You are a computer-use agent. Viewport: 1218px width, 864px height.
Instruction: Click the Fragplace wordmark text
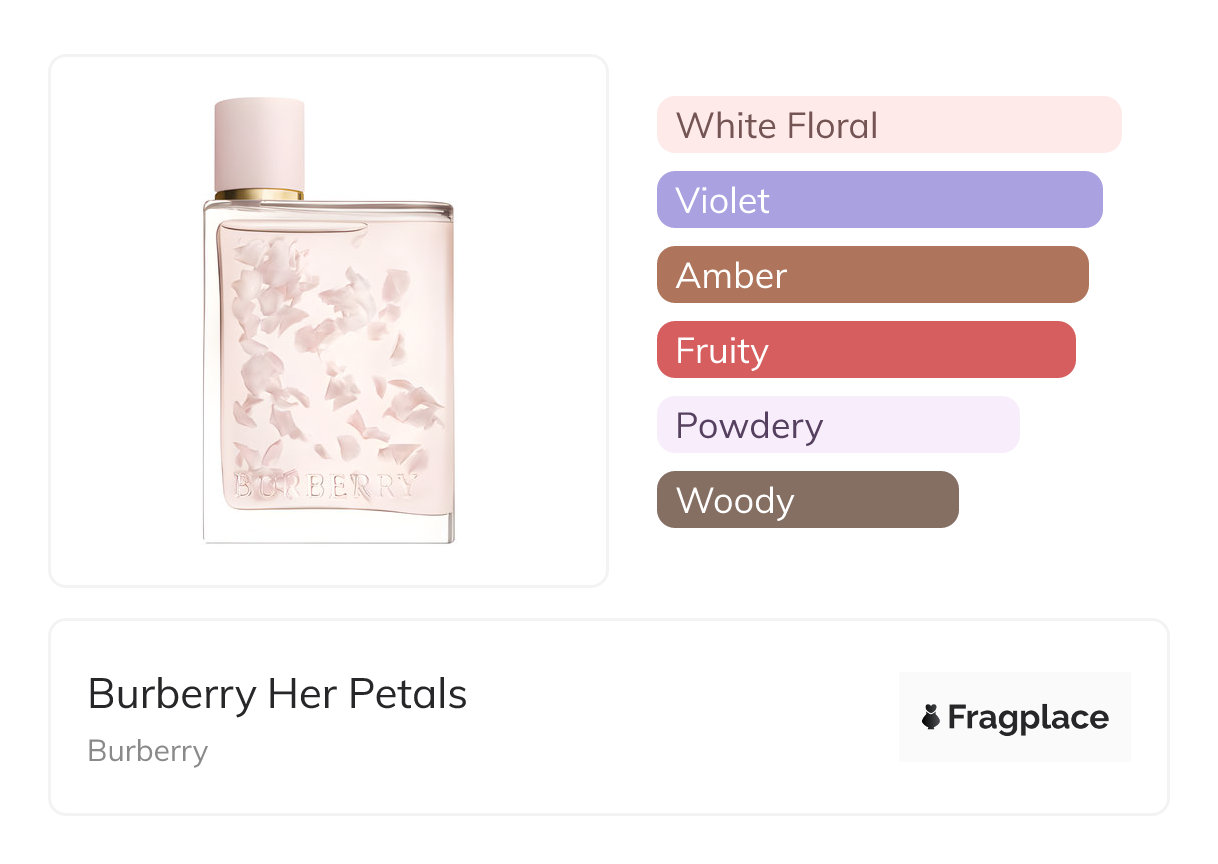(1028, 717)
